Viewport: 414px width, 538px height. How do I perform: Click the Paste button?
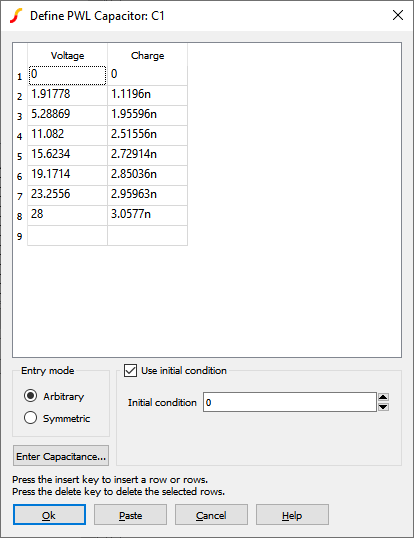click(130, 515)
